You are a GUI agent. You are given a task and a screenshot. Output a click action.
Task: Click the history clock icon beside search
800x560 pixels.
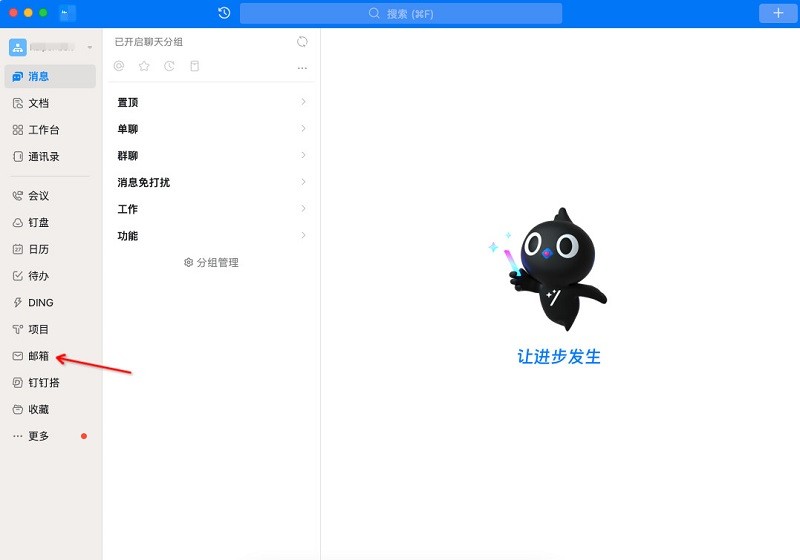224,13
